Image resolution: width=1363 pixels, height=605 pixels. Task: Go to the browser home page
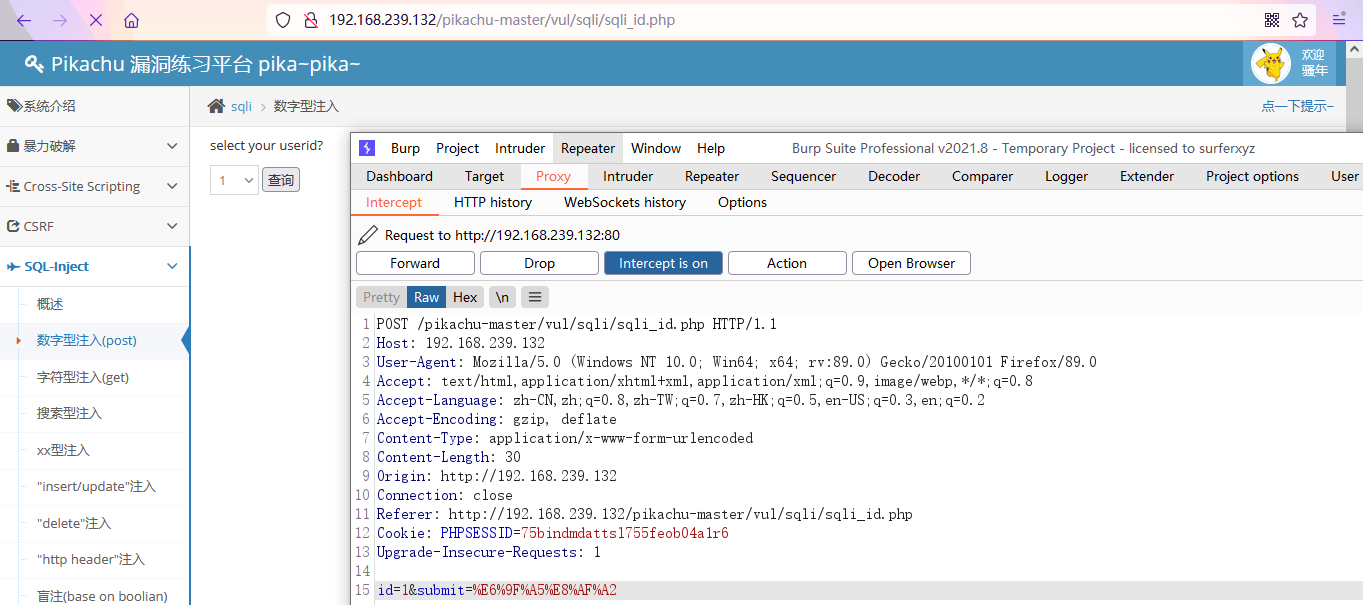coord(131,20)
